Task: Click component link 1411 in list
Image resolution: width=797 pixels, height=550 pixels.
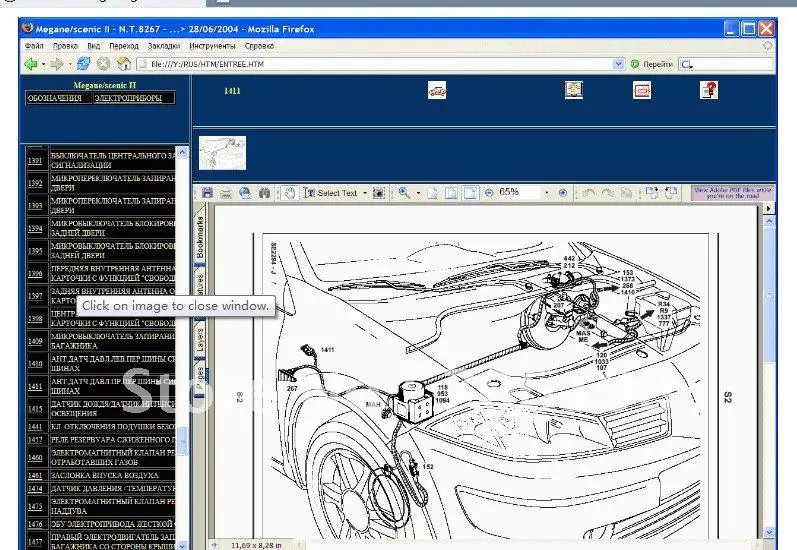Action: [x=35, y=386]
